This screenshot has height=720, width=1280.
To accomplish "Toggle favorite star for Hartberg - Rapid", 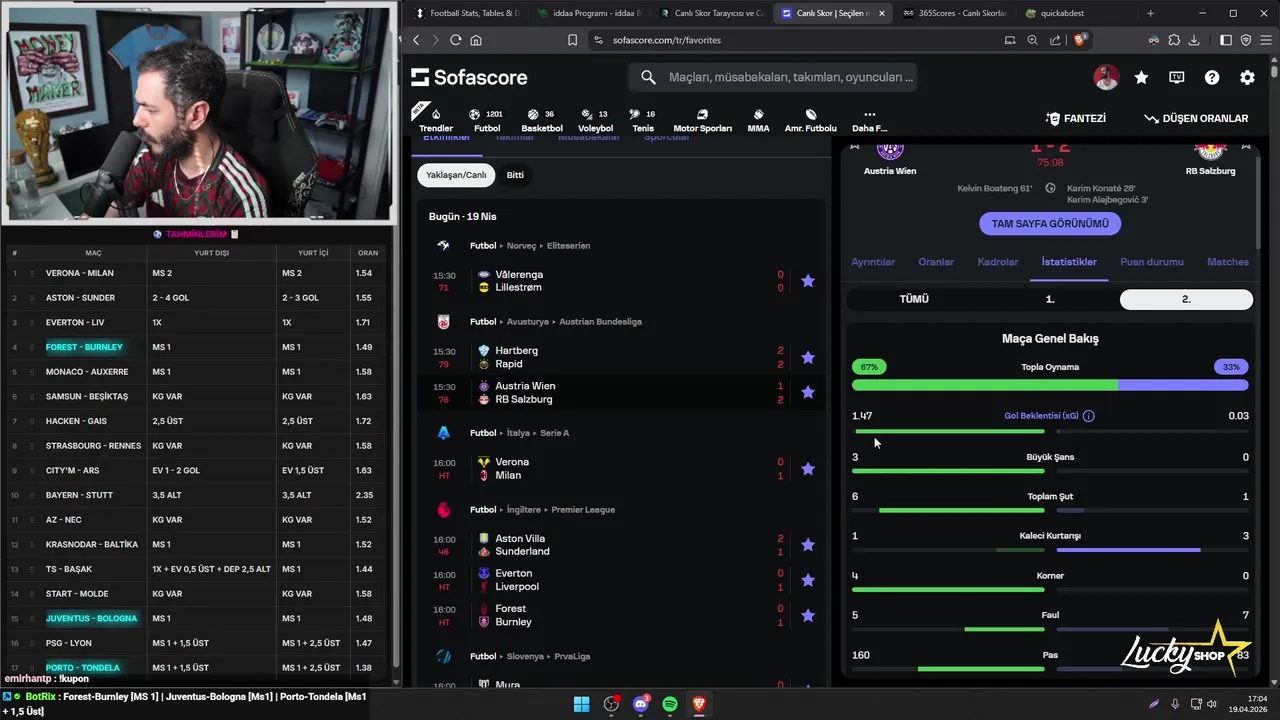I will (808, 357).
